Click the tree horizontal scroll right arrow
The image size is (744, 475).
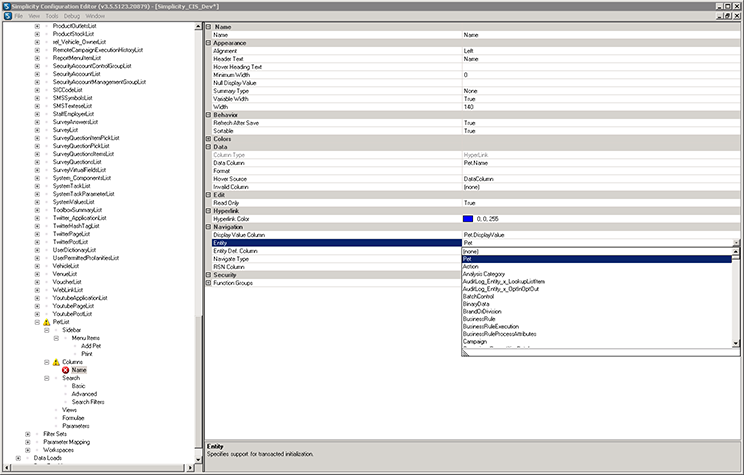tap(190, 468)
